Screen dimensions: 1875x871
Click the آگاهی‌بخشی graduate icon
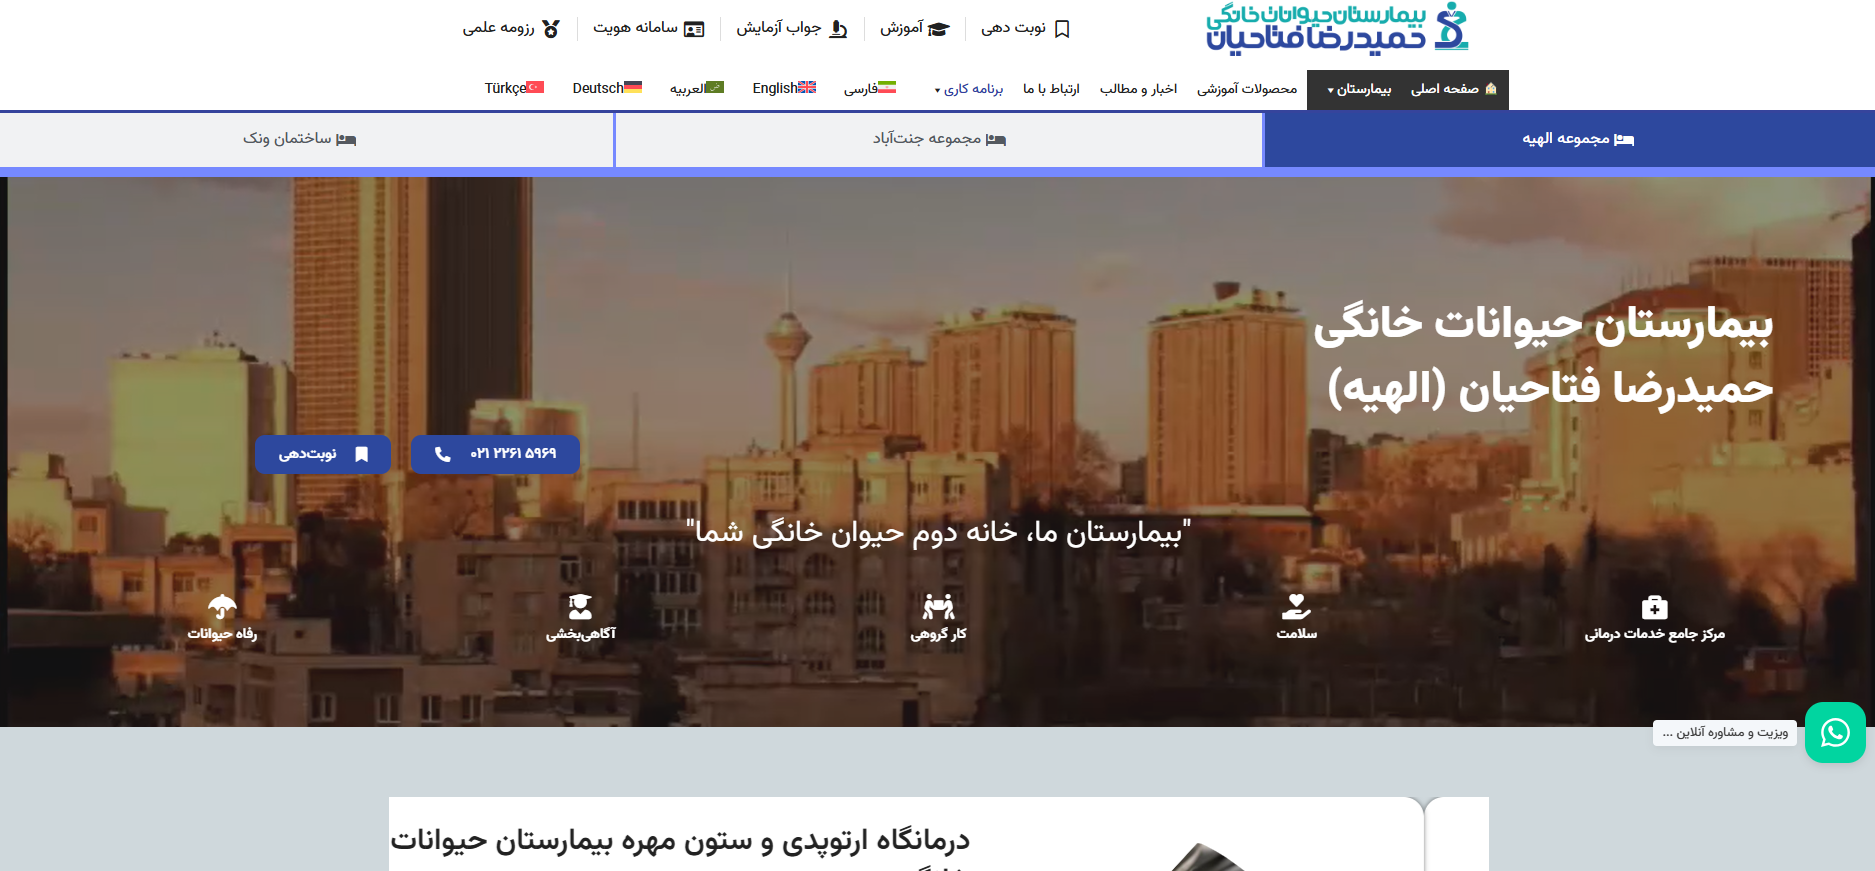pos(580,607)
